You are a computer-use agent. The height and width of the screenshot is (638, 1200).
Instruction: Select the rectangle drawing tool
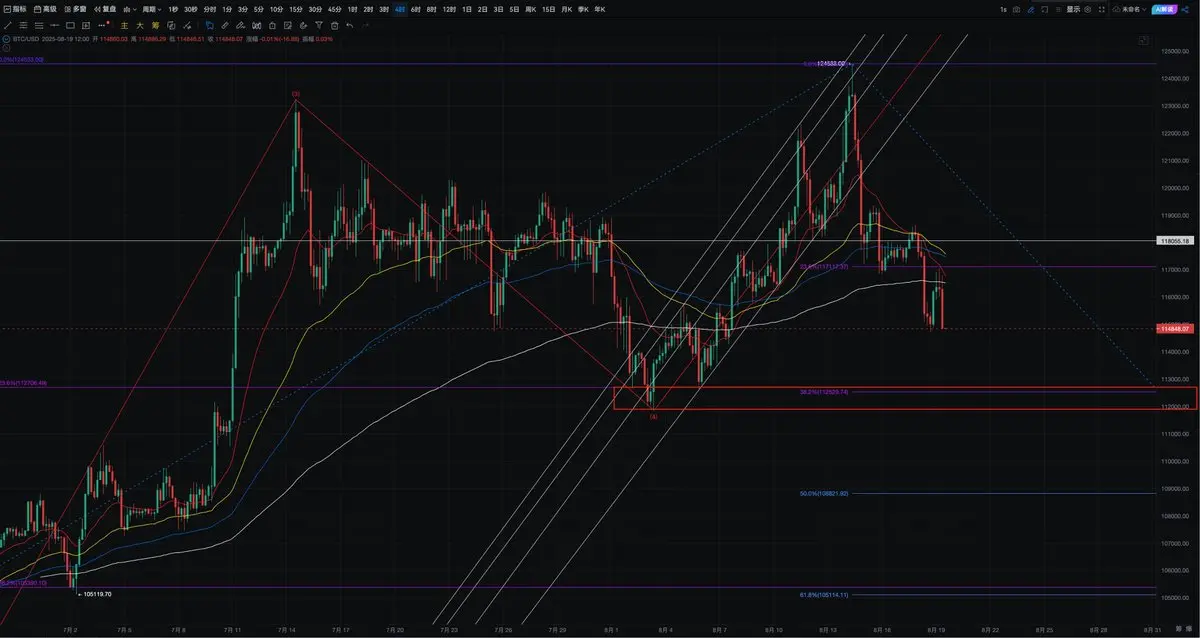(70, 25)
